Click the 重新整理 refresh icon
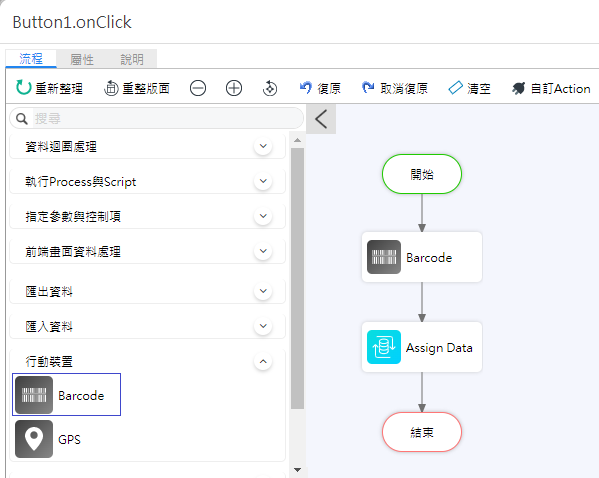The width and height of the screenshot is (599, 478). click(23, 87)
